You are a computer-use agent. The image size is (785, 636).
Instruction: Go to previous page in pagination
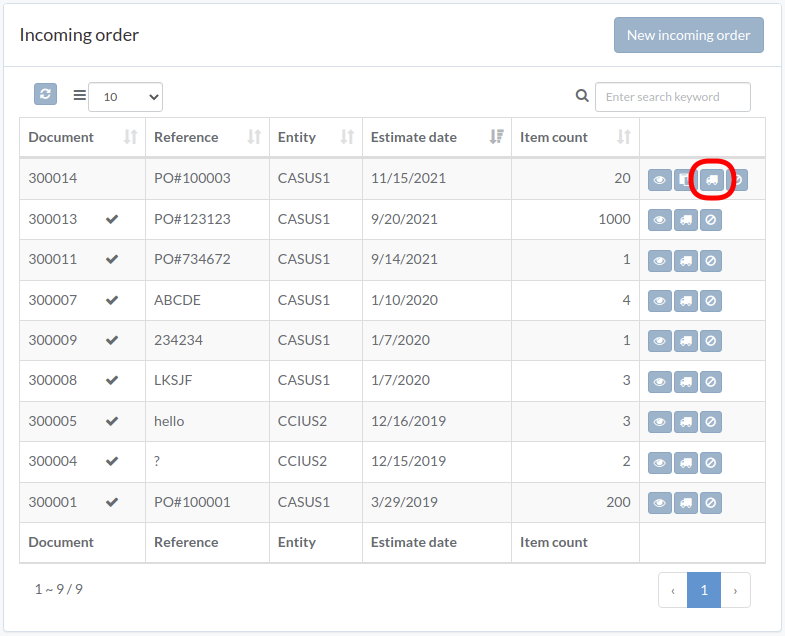pos(673,590)
